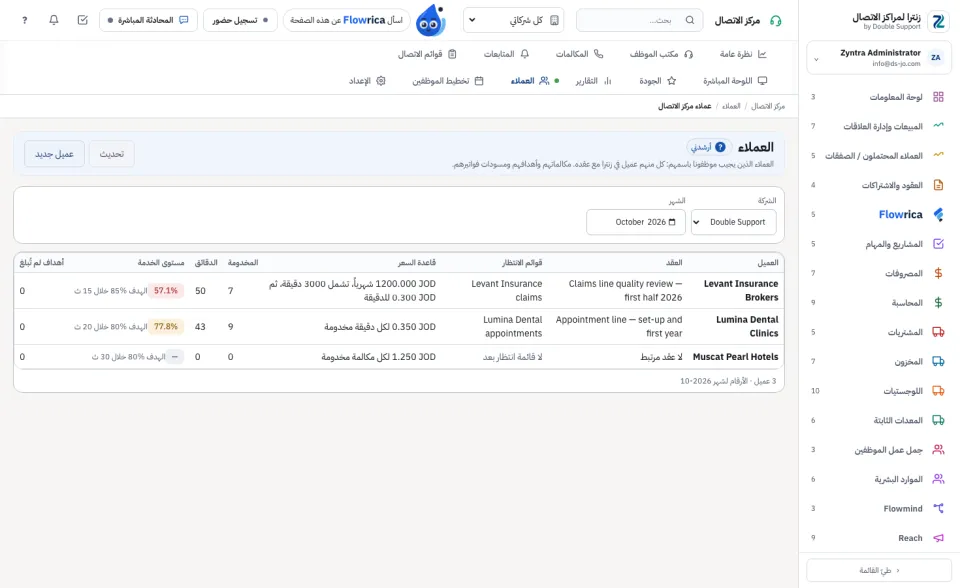Viewport: 960px width, 588px height.
Task: Switch to اللوحة المباشرة tab
Action: pyautogui.click(x=735, y=81)
